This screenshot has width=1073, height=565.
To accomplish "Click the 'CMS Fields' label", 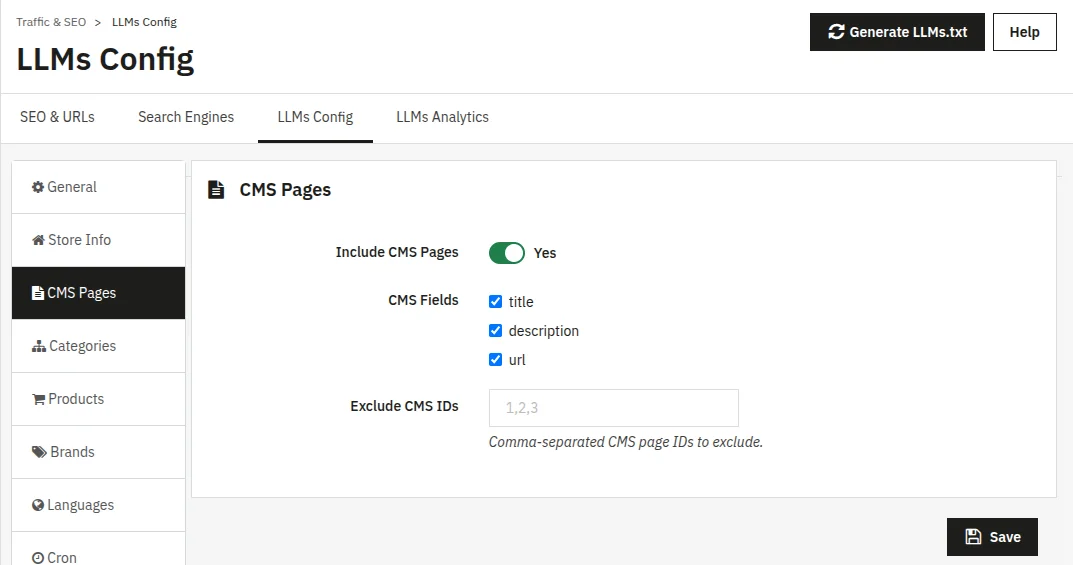I will click(423, 300).
